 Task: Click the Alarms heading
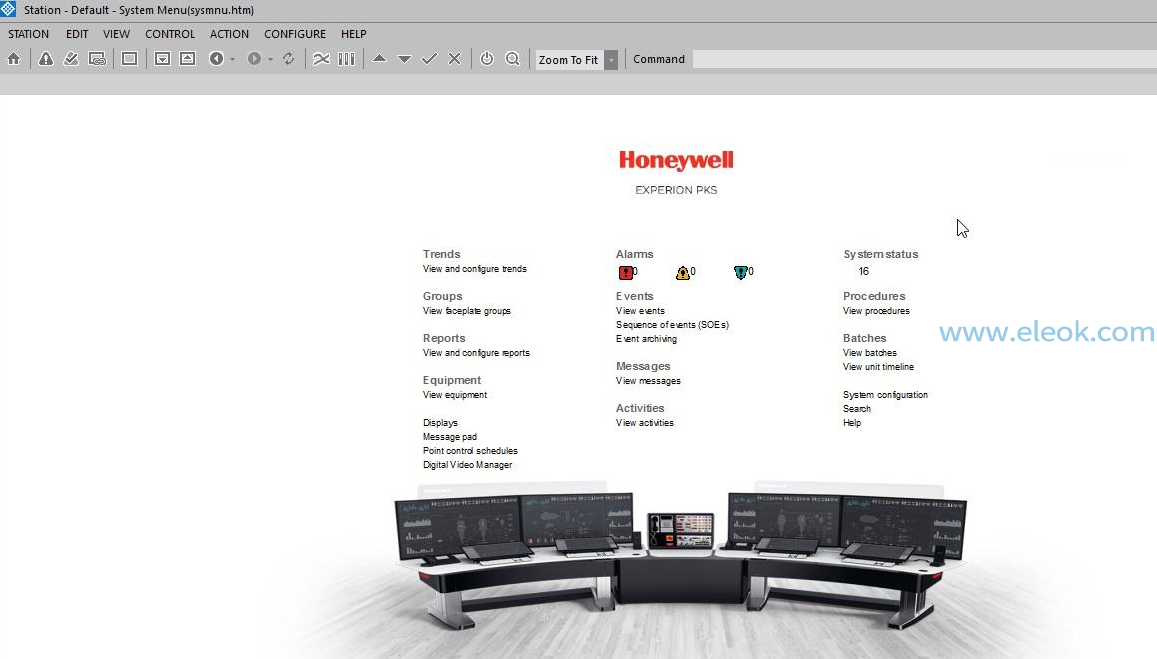[635, 254]
